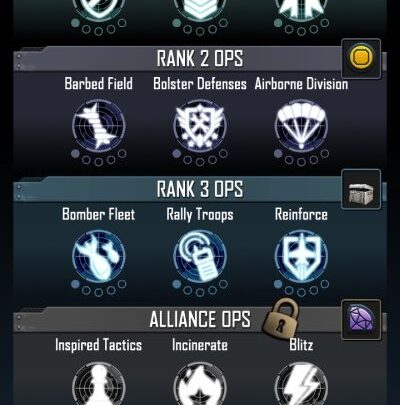Select the Barbed Field op icon
This screenshot has height=405, width=400.
pos(99,126)
